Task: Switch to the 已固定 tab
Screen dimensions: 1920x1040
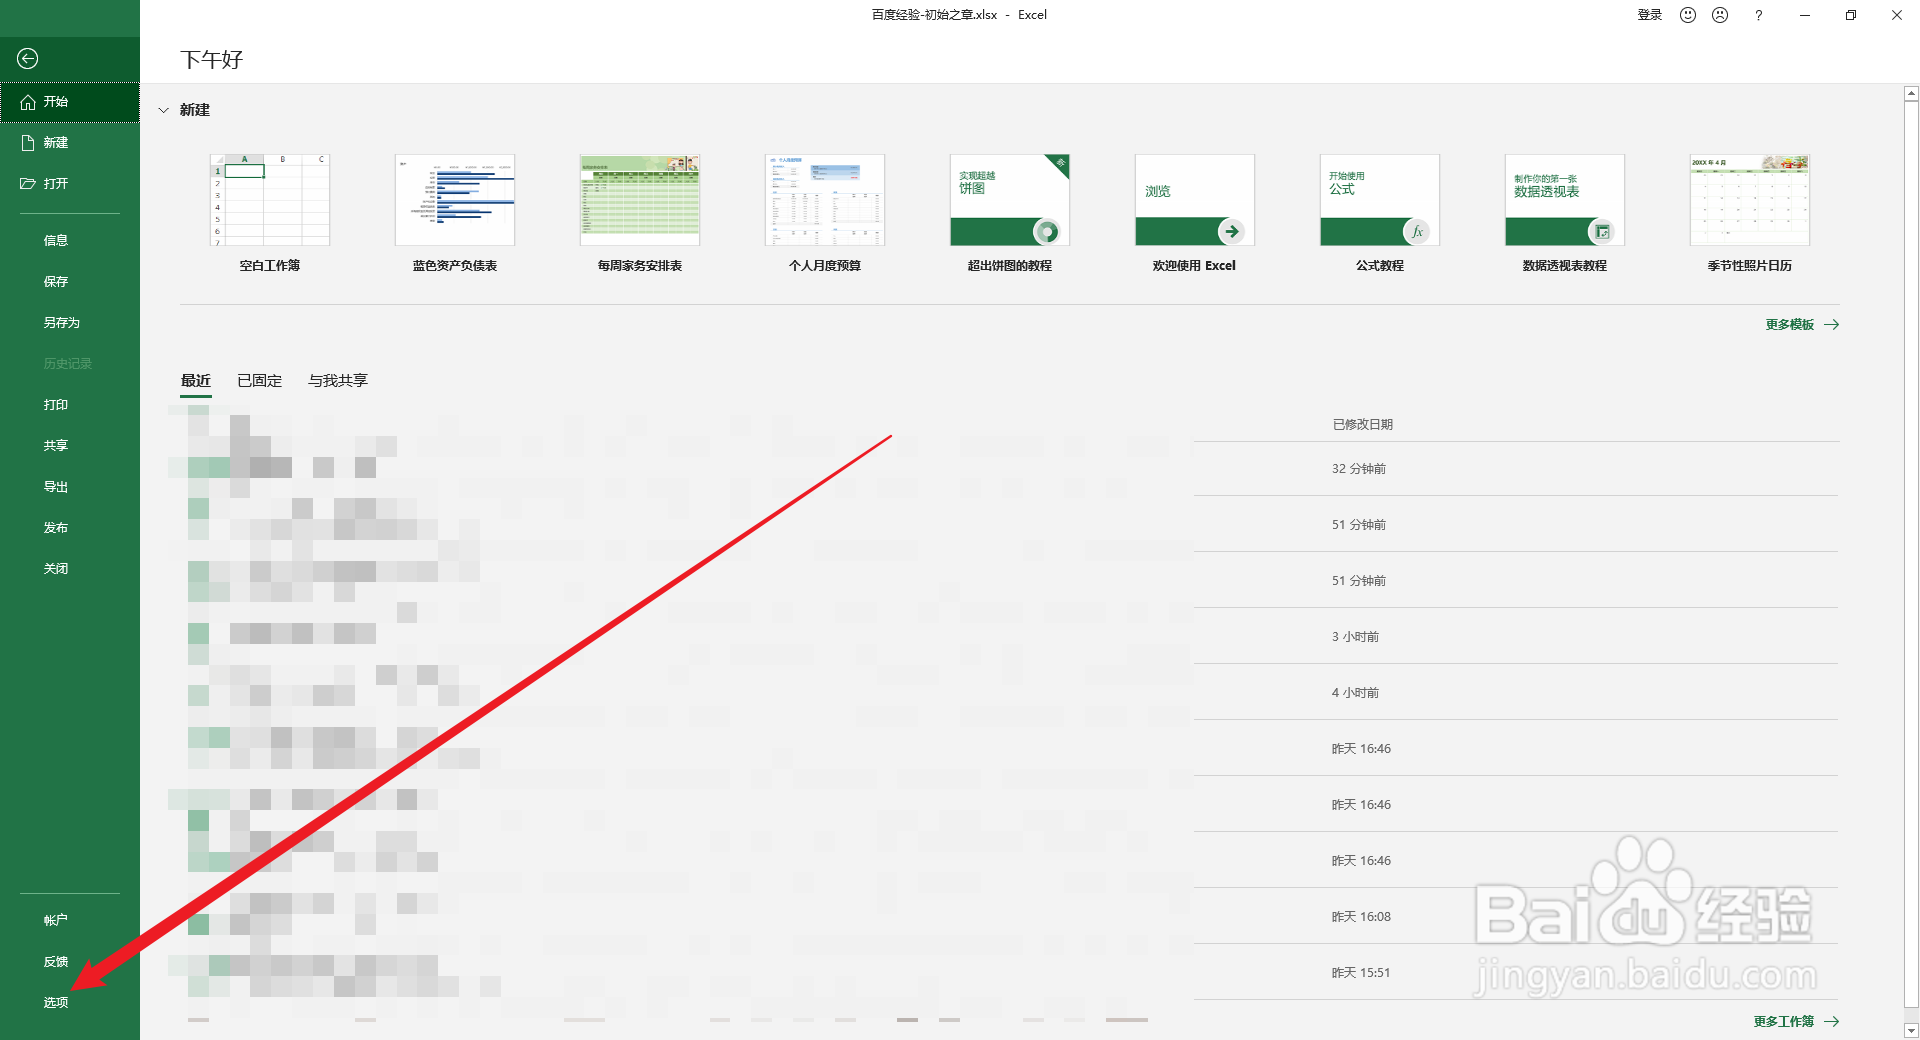Action: [260, 381]
